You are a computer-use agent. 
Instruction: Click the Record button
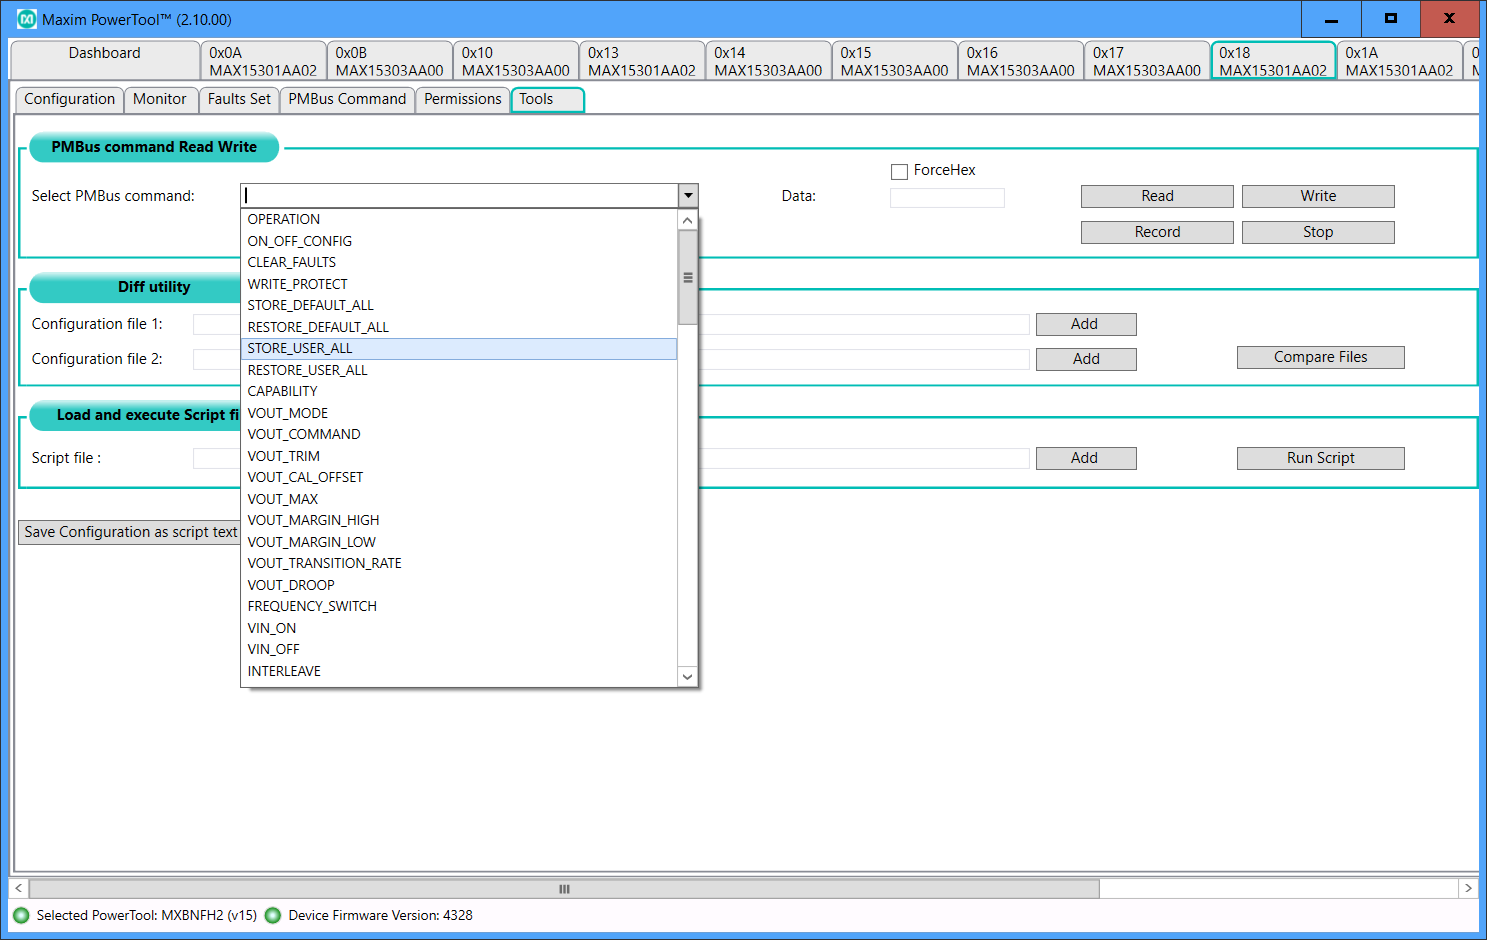[1157, 232]
